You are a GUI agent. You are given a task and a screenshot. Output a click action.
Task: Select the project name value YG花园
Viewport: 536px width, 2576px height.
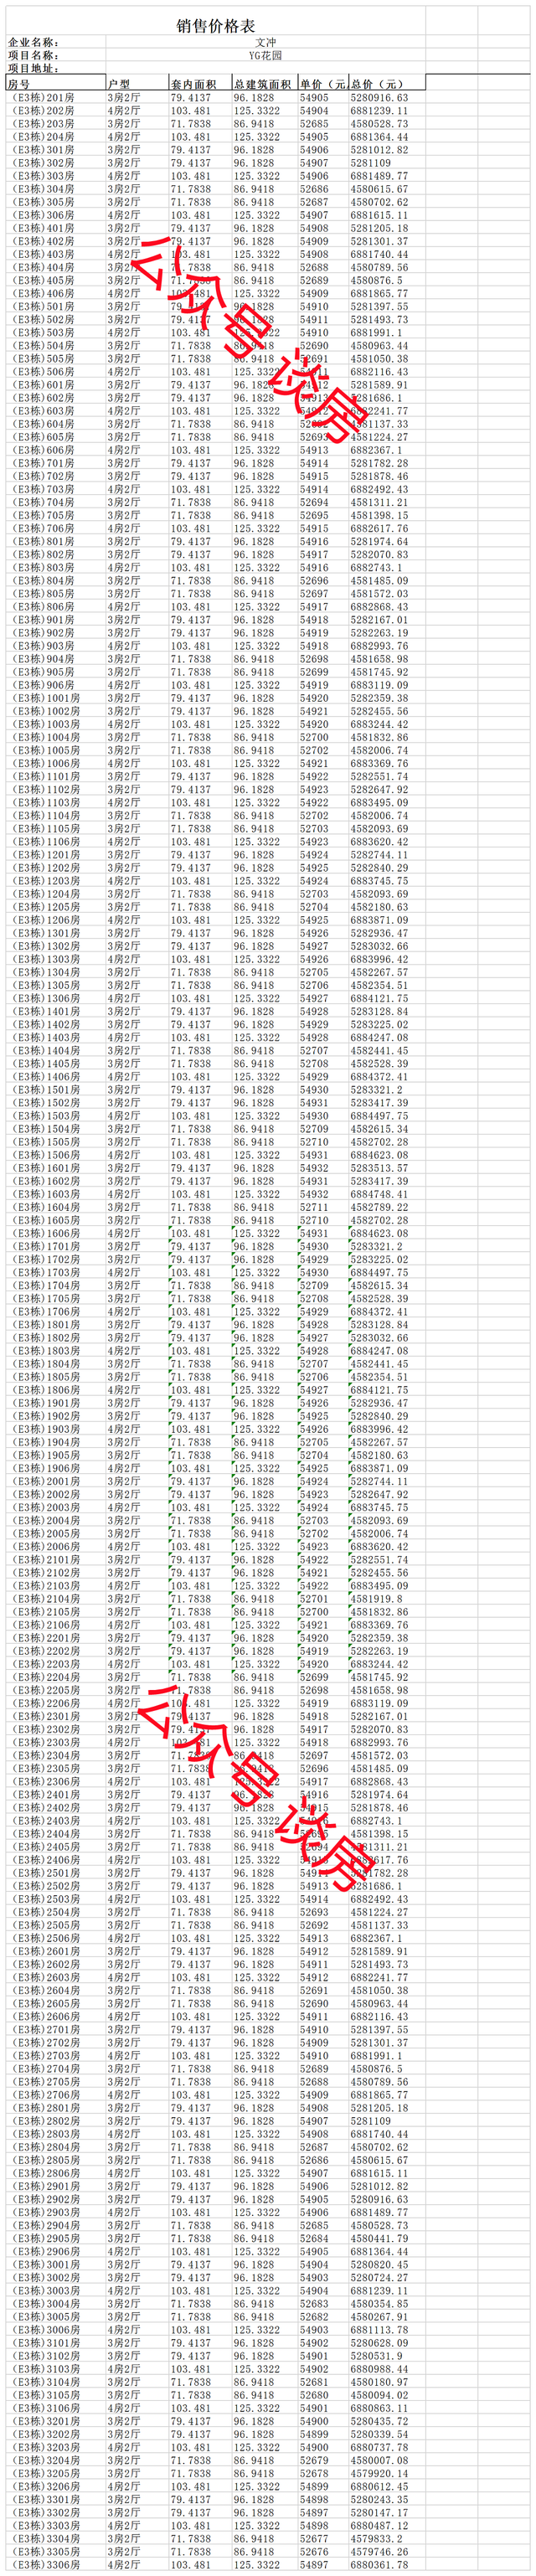pyautogui.click(x=265, y=56)
